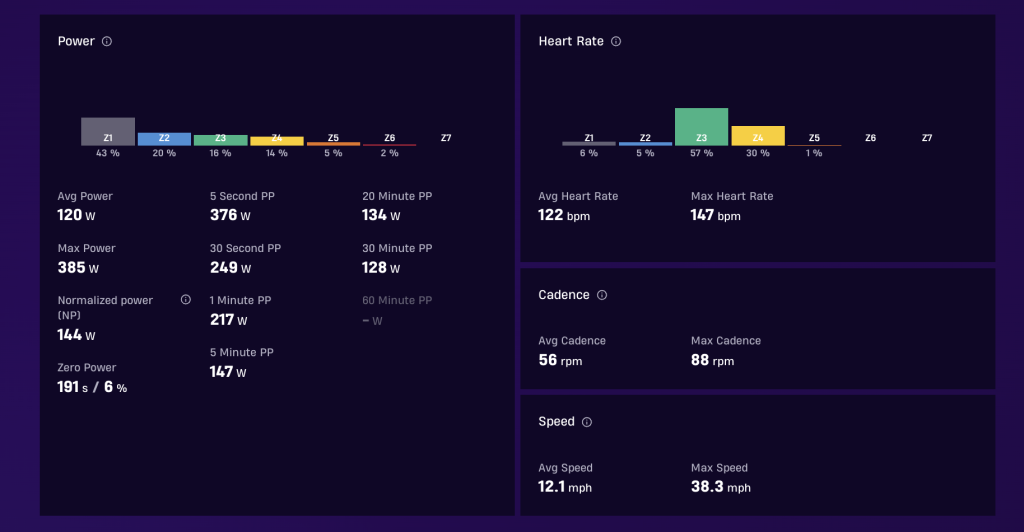The height and width of the screenshot is (532, 1024).
Task: Select the Heart Rate Z4 yellow bar
Action: click(x=758, y=136)
